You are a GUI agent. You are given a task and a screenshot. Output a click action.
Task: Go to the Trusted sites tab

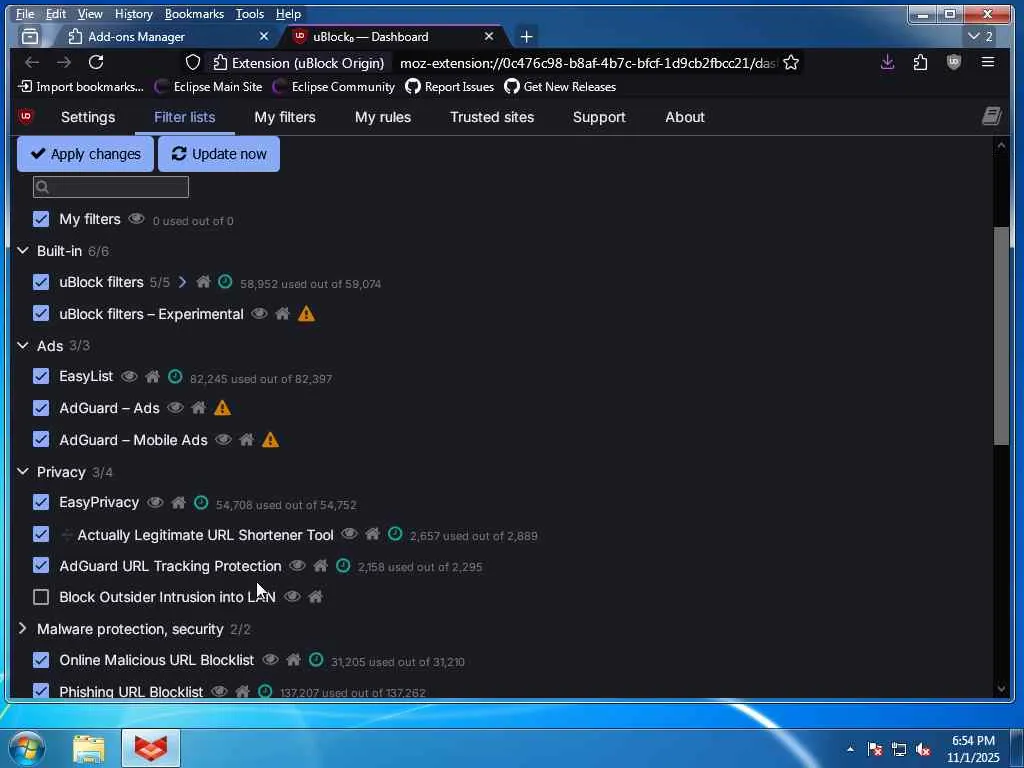coord(492,118)
